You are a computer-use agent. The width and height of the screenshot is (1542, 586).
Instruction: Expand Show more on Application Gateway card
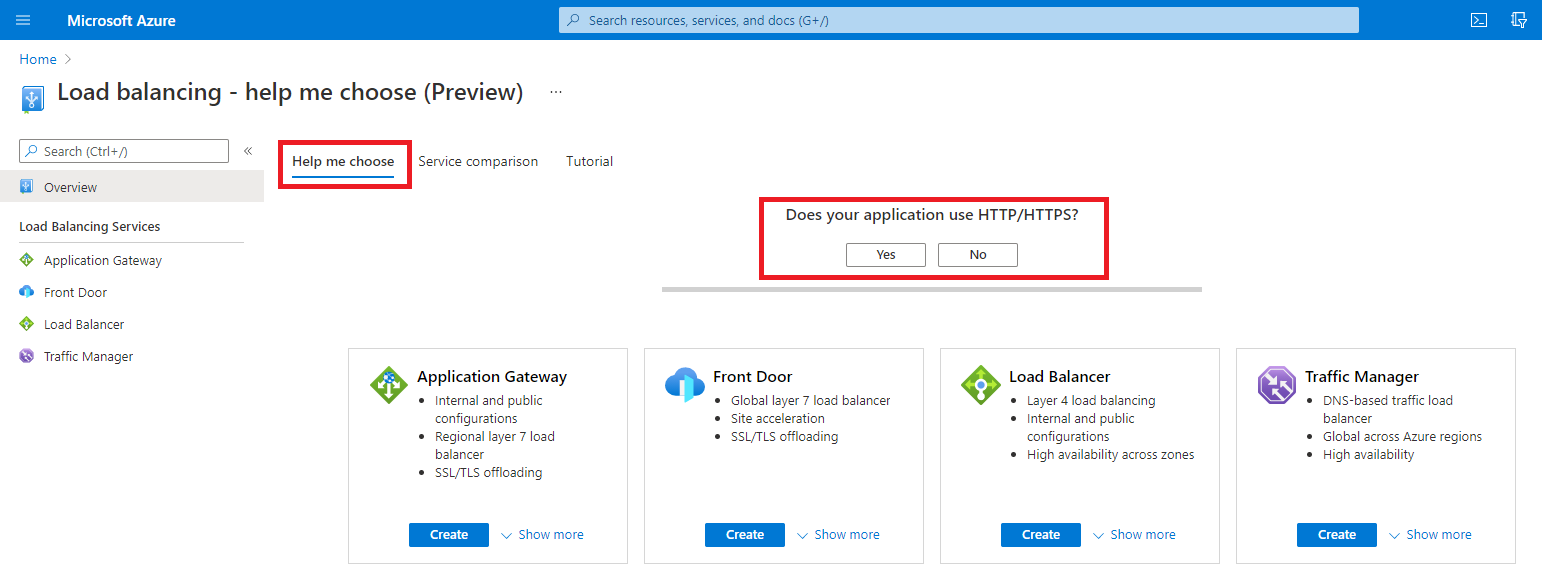541,535
